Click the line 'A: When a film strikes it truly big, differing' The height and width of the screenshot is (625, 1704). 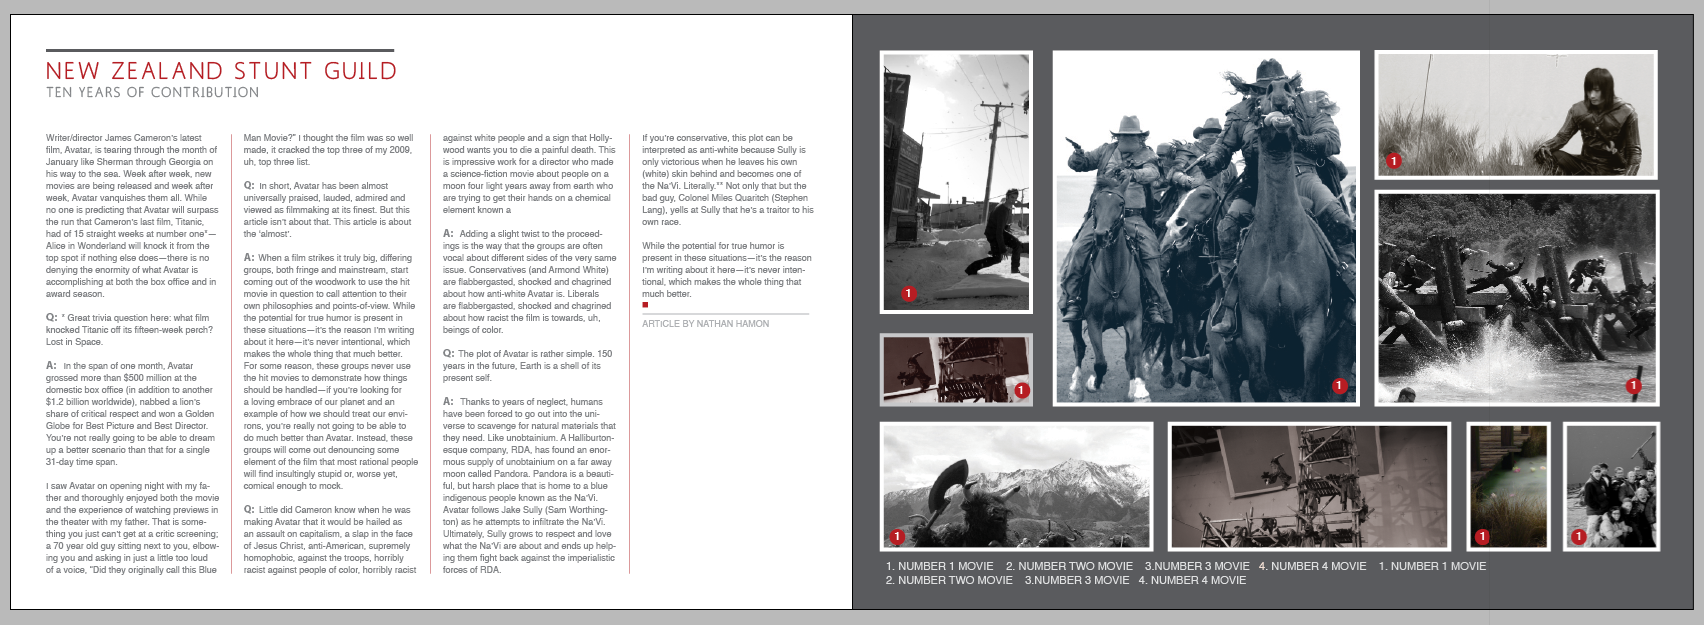coord(328,258)
